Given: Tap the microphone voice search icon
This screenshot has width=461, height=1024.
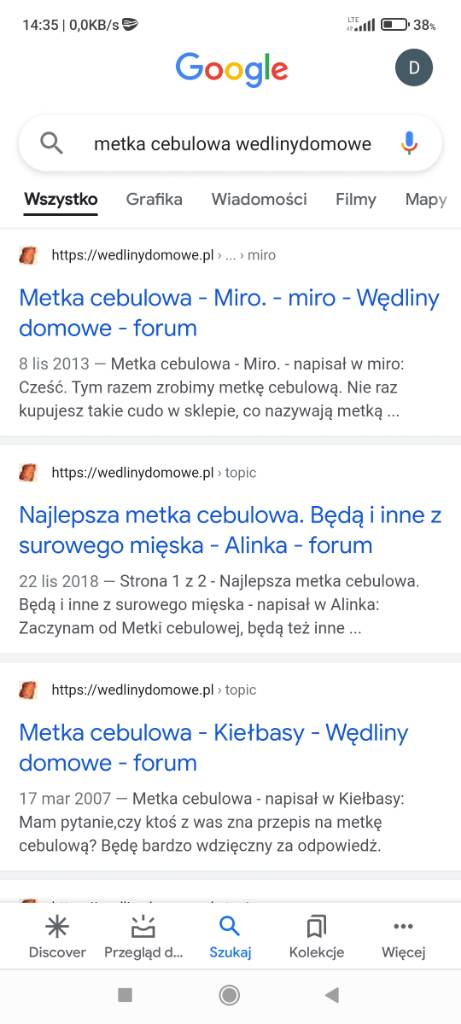Looking at the screenshot, I should [x=409, y=143].
